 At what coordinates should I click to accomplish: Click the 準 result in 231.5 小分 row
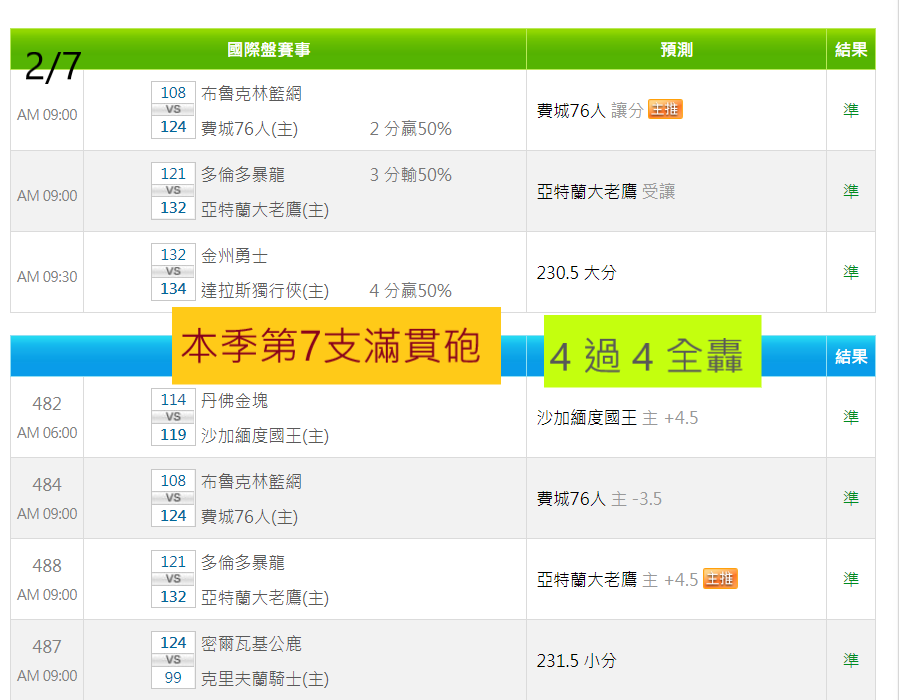(851, 660)
